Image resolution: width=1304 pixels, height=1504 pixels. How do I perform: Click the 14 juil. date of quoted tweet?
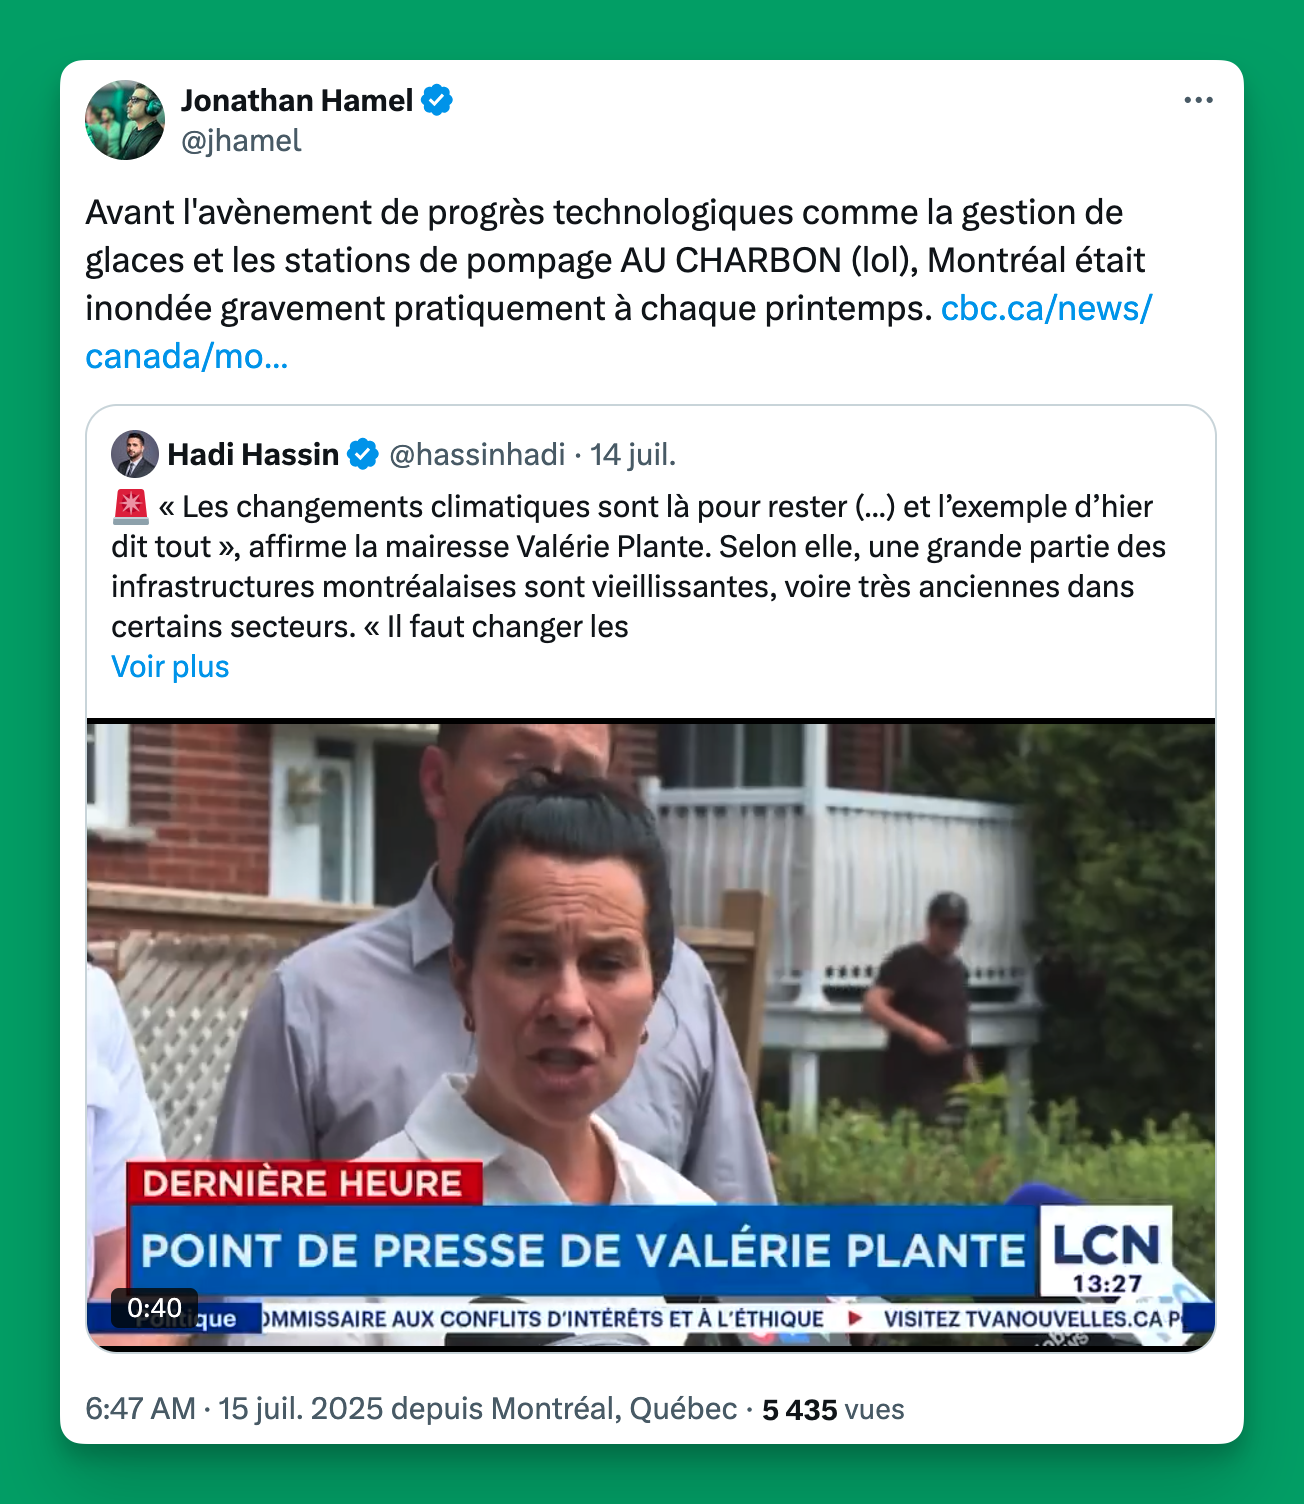(633, 455)
